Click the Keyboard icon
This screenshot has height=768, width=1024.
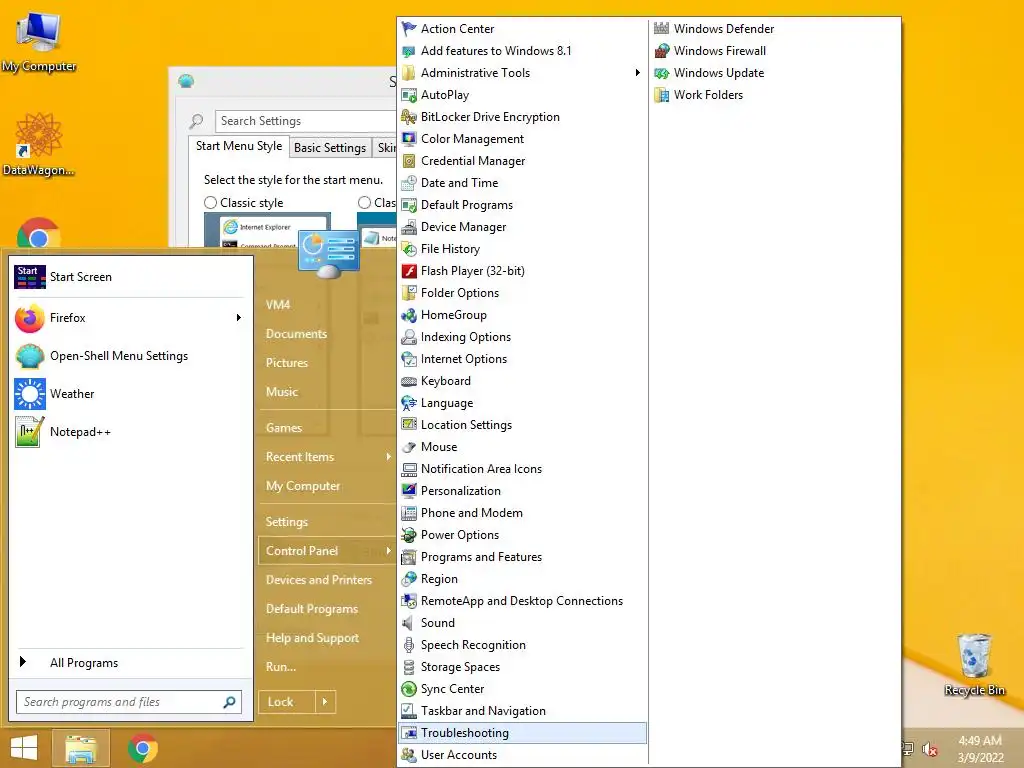409,381
